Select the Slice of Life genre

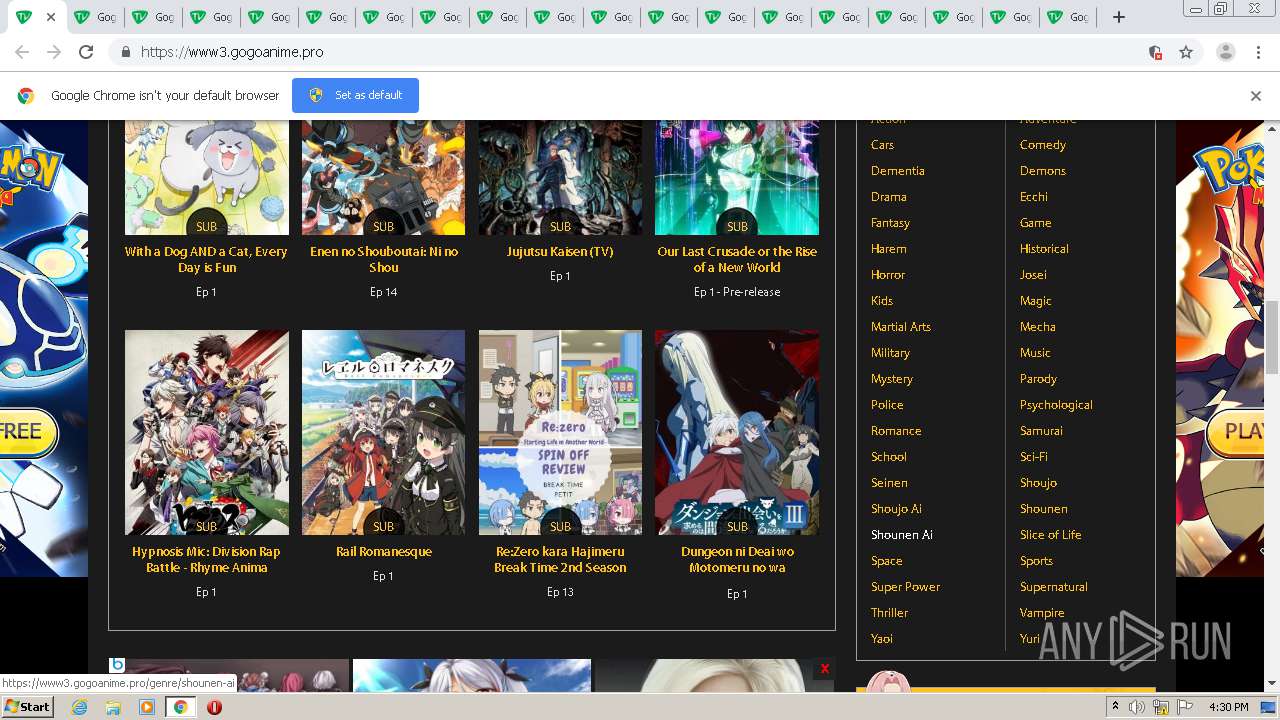click(1051, 535)
